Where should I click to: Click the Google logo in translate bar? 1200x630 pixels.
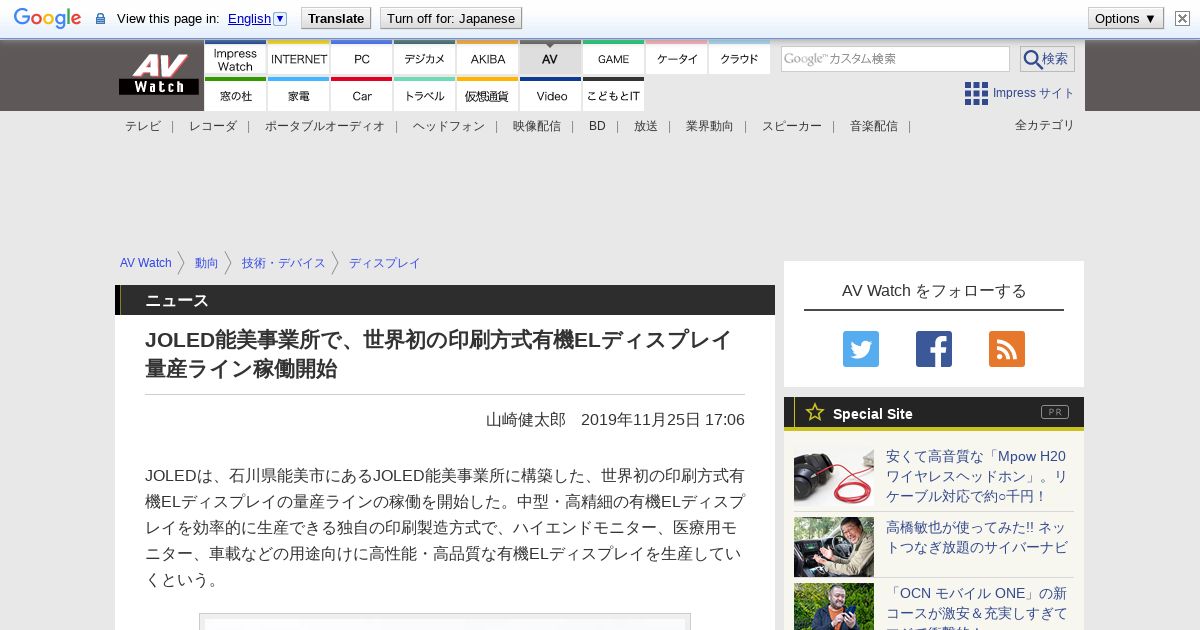pyautogui.click(x=47, y=18)
